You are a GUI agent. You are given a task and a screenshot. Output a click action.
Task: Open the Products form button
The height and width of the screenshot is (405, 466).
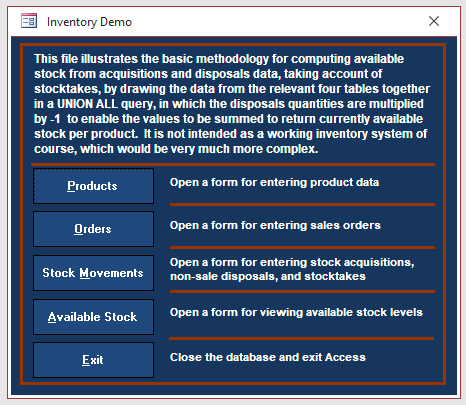point(93,186)
